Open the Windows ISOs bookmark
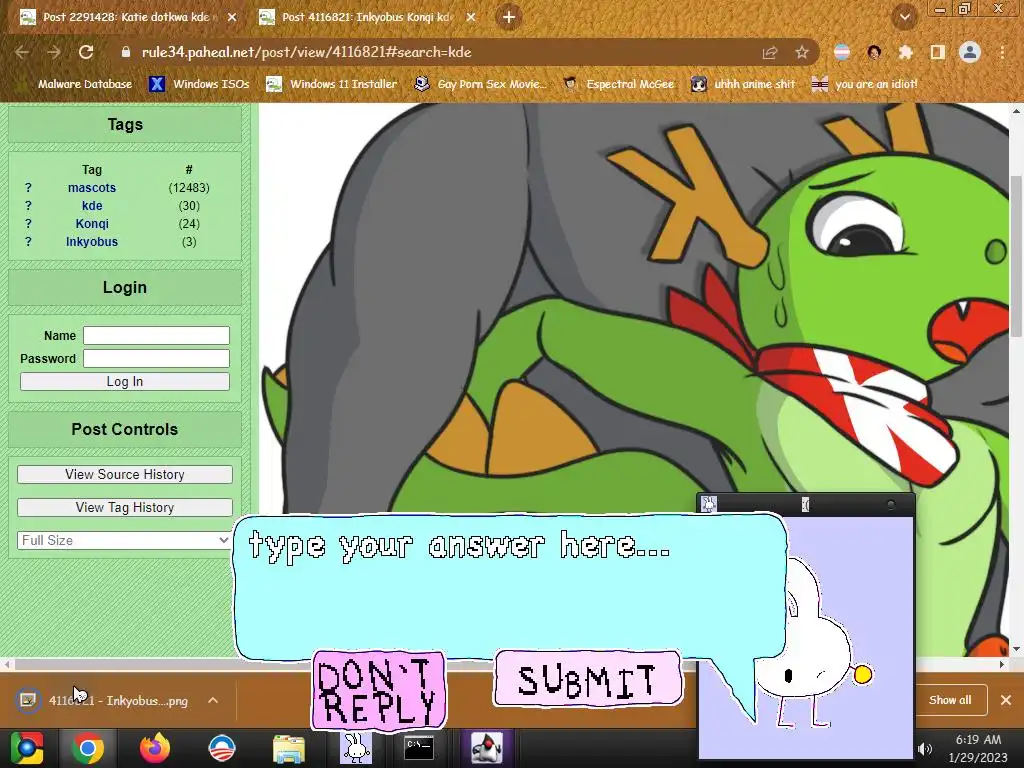Viewport: 1024px width, 768px height. pos(200,84)
